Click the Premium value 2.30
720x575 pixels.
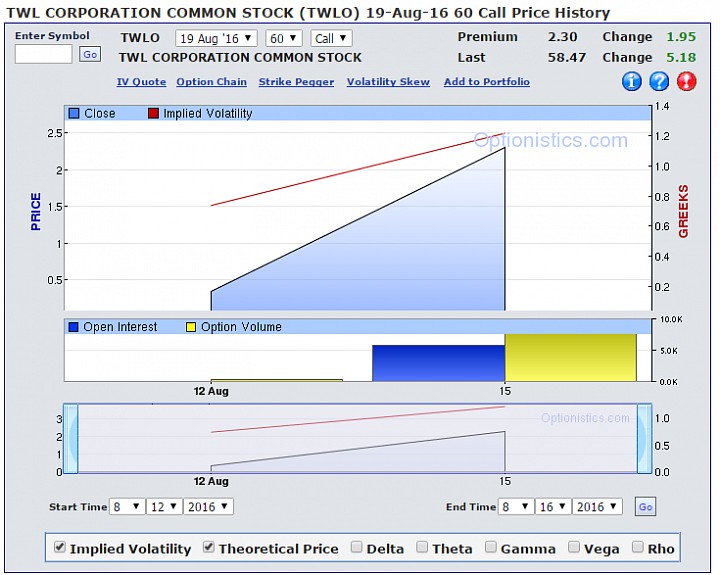click(x=562, y=37)
